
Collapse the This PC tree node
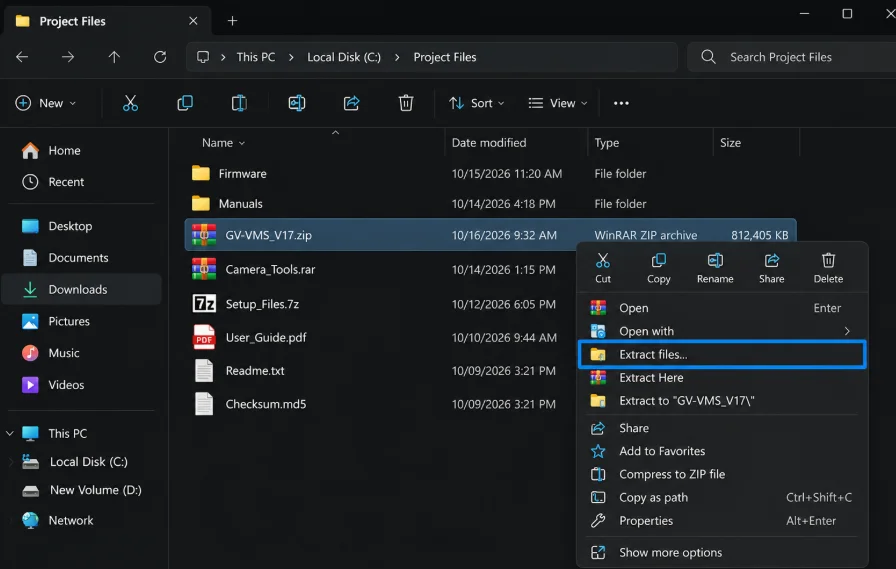pyautogui.click(x=10, y=434)
